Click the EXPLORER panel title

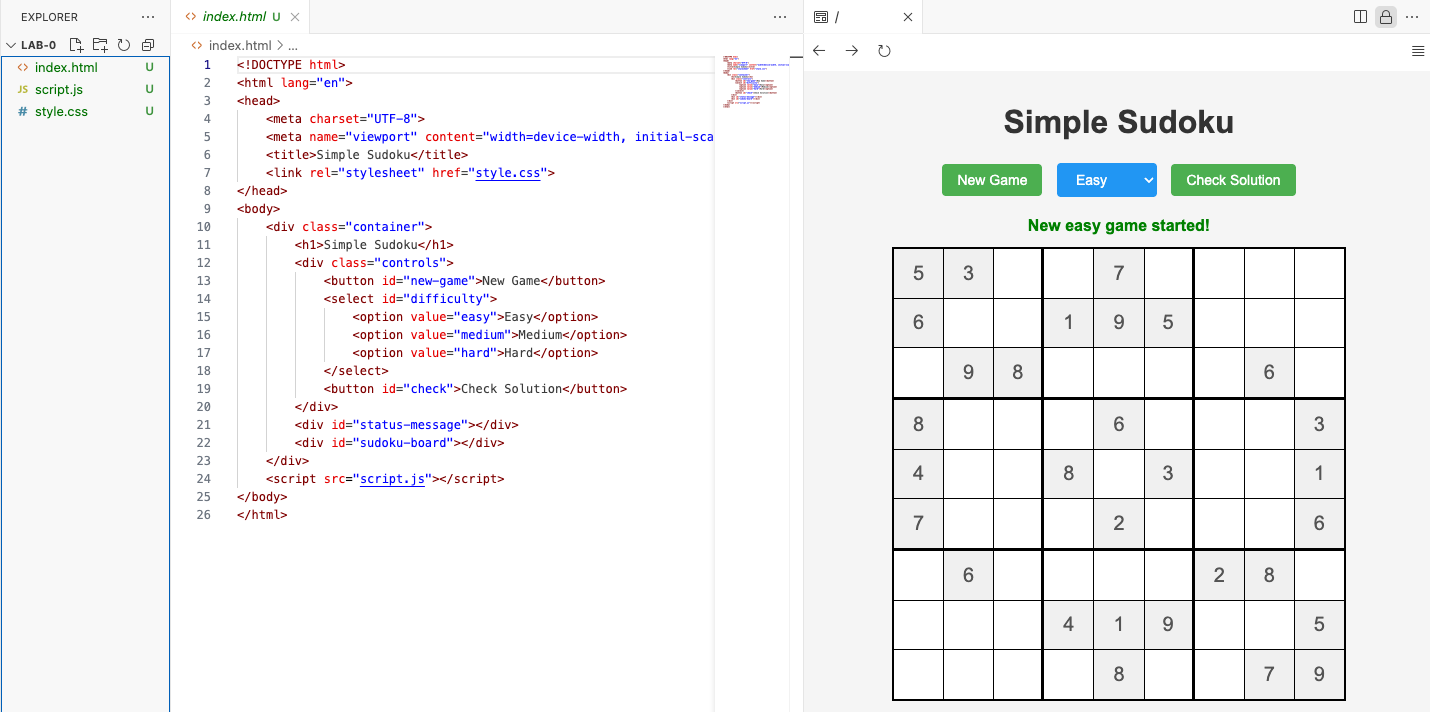click(x=49, y=17)
